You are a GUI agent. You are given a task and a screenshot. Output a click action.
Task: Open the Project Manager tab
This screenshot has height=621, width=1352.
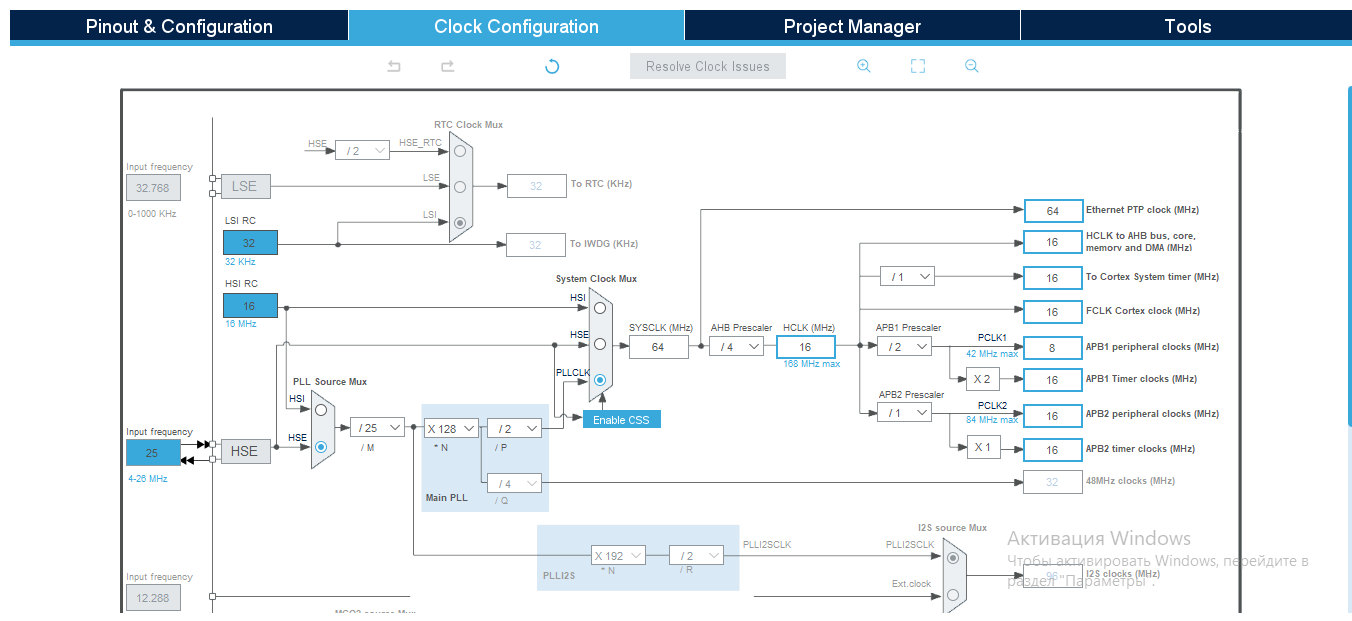[852, 26]
